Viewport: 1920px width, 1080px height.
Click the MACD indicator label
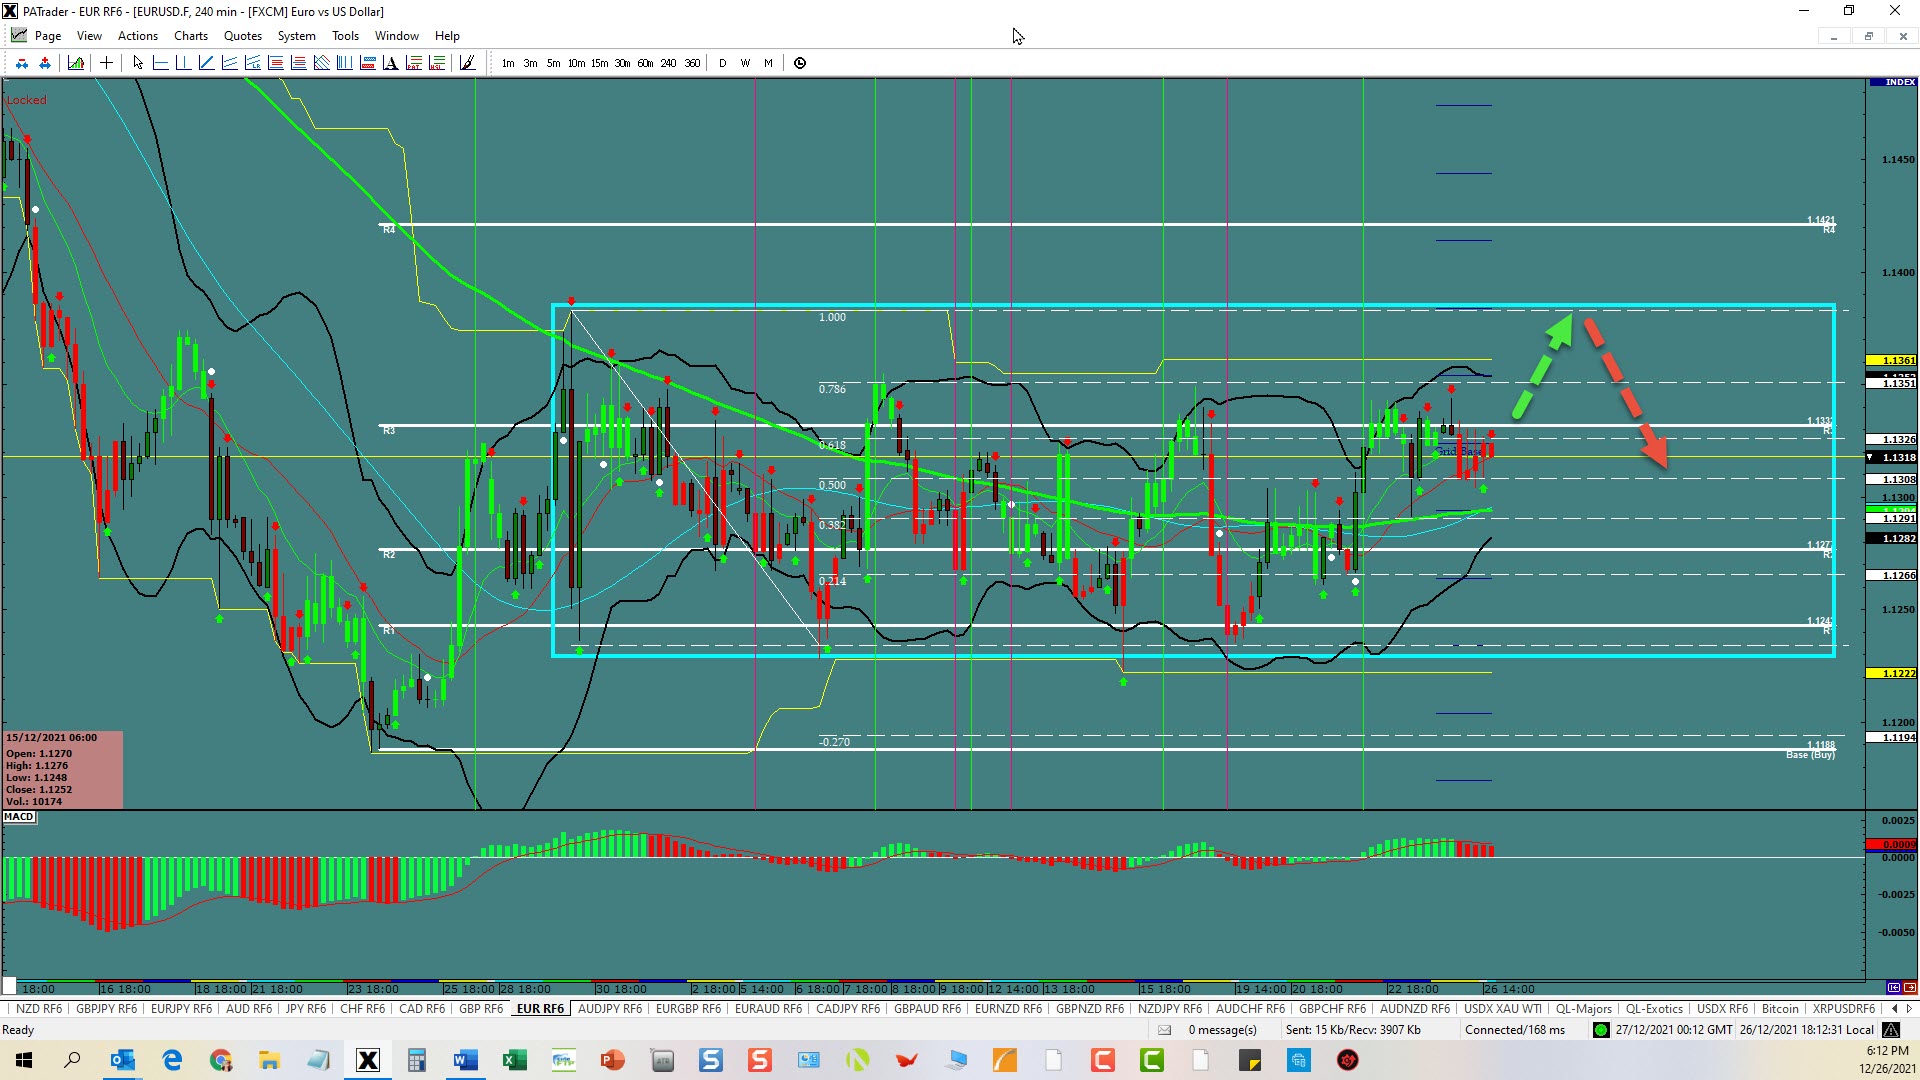[19, 817]
